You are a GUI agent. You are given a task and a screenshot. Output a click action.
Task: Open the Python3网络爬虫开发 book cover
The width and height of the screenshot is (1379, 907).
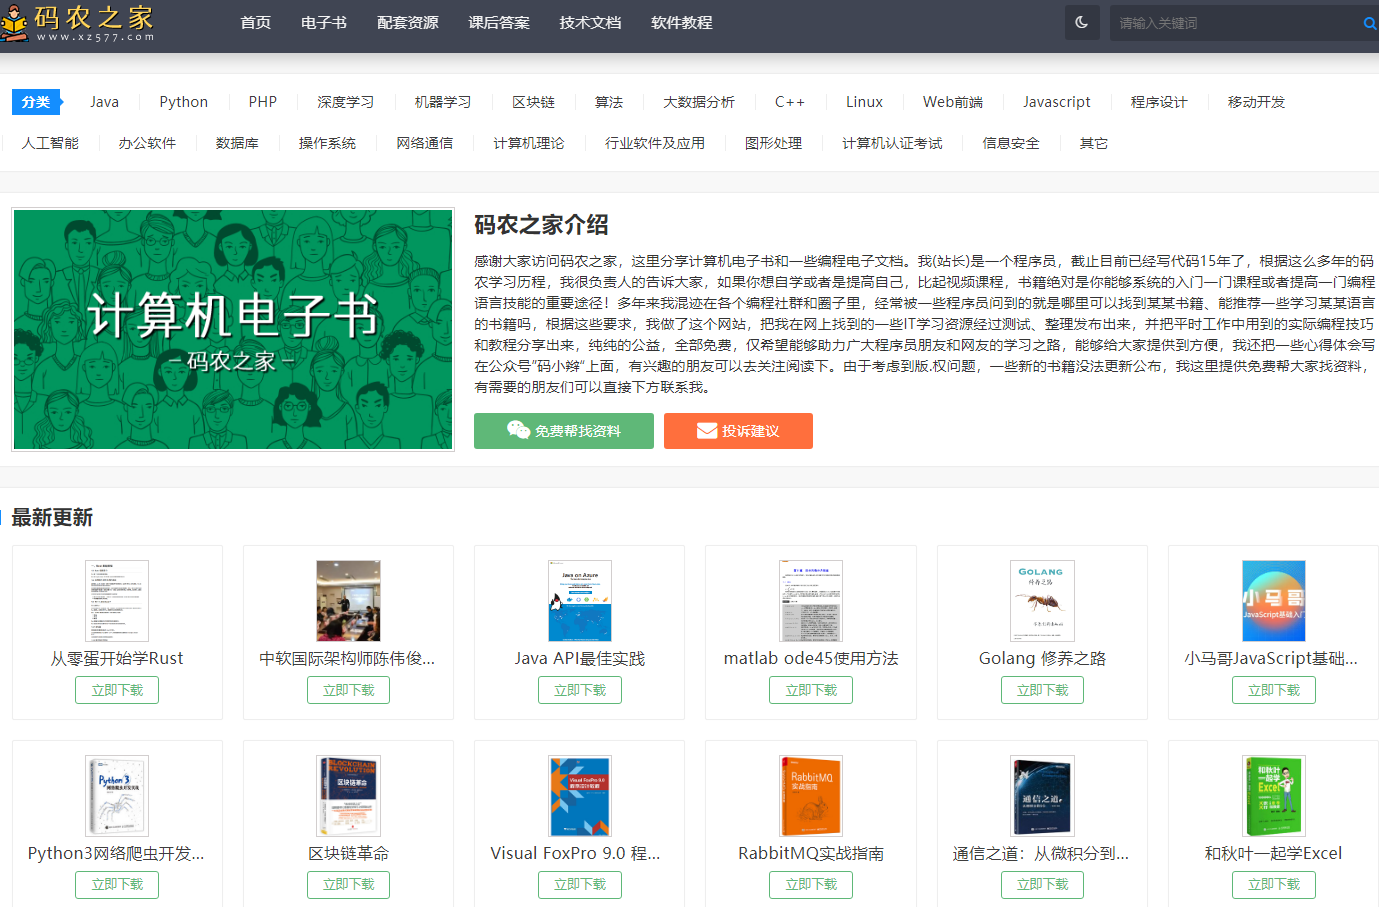117,795
